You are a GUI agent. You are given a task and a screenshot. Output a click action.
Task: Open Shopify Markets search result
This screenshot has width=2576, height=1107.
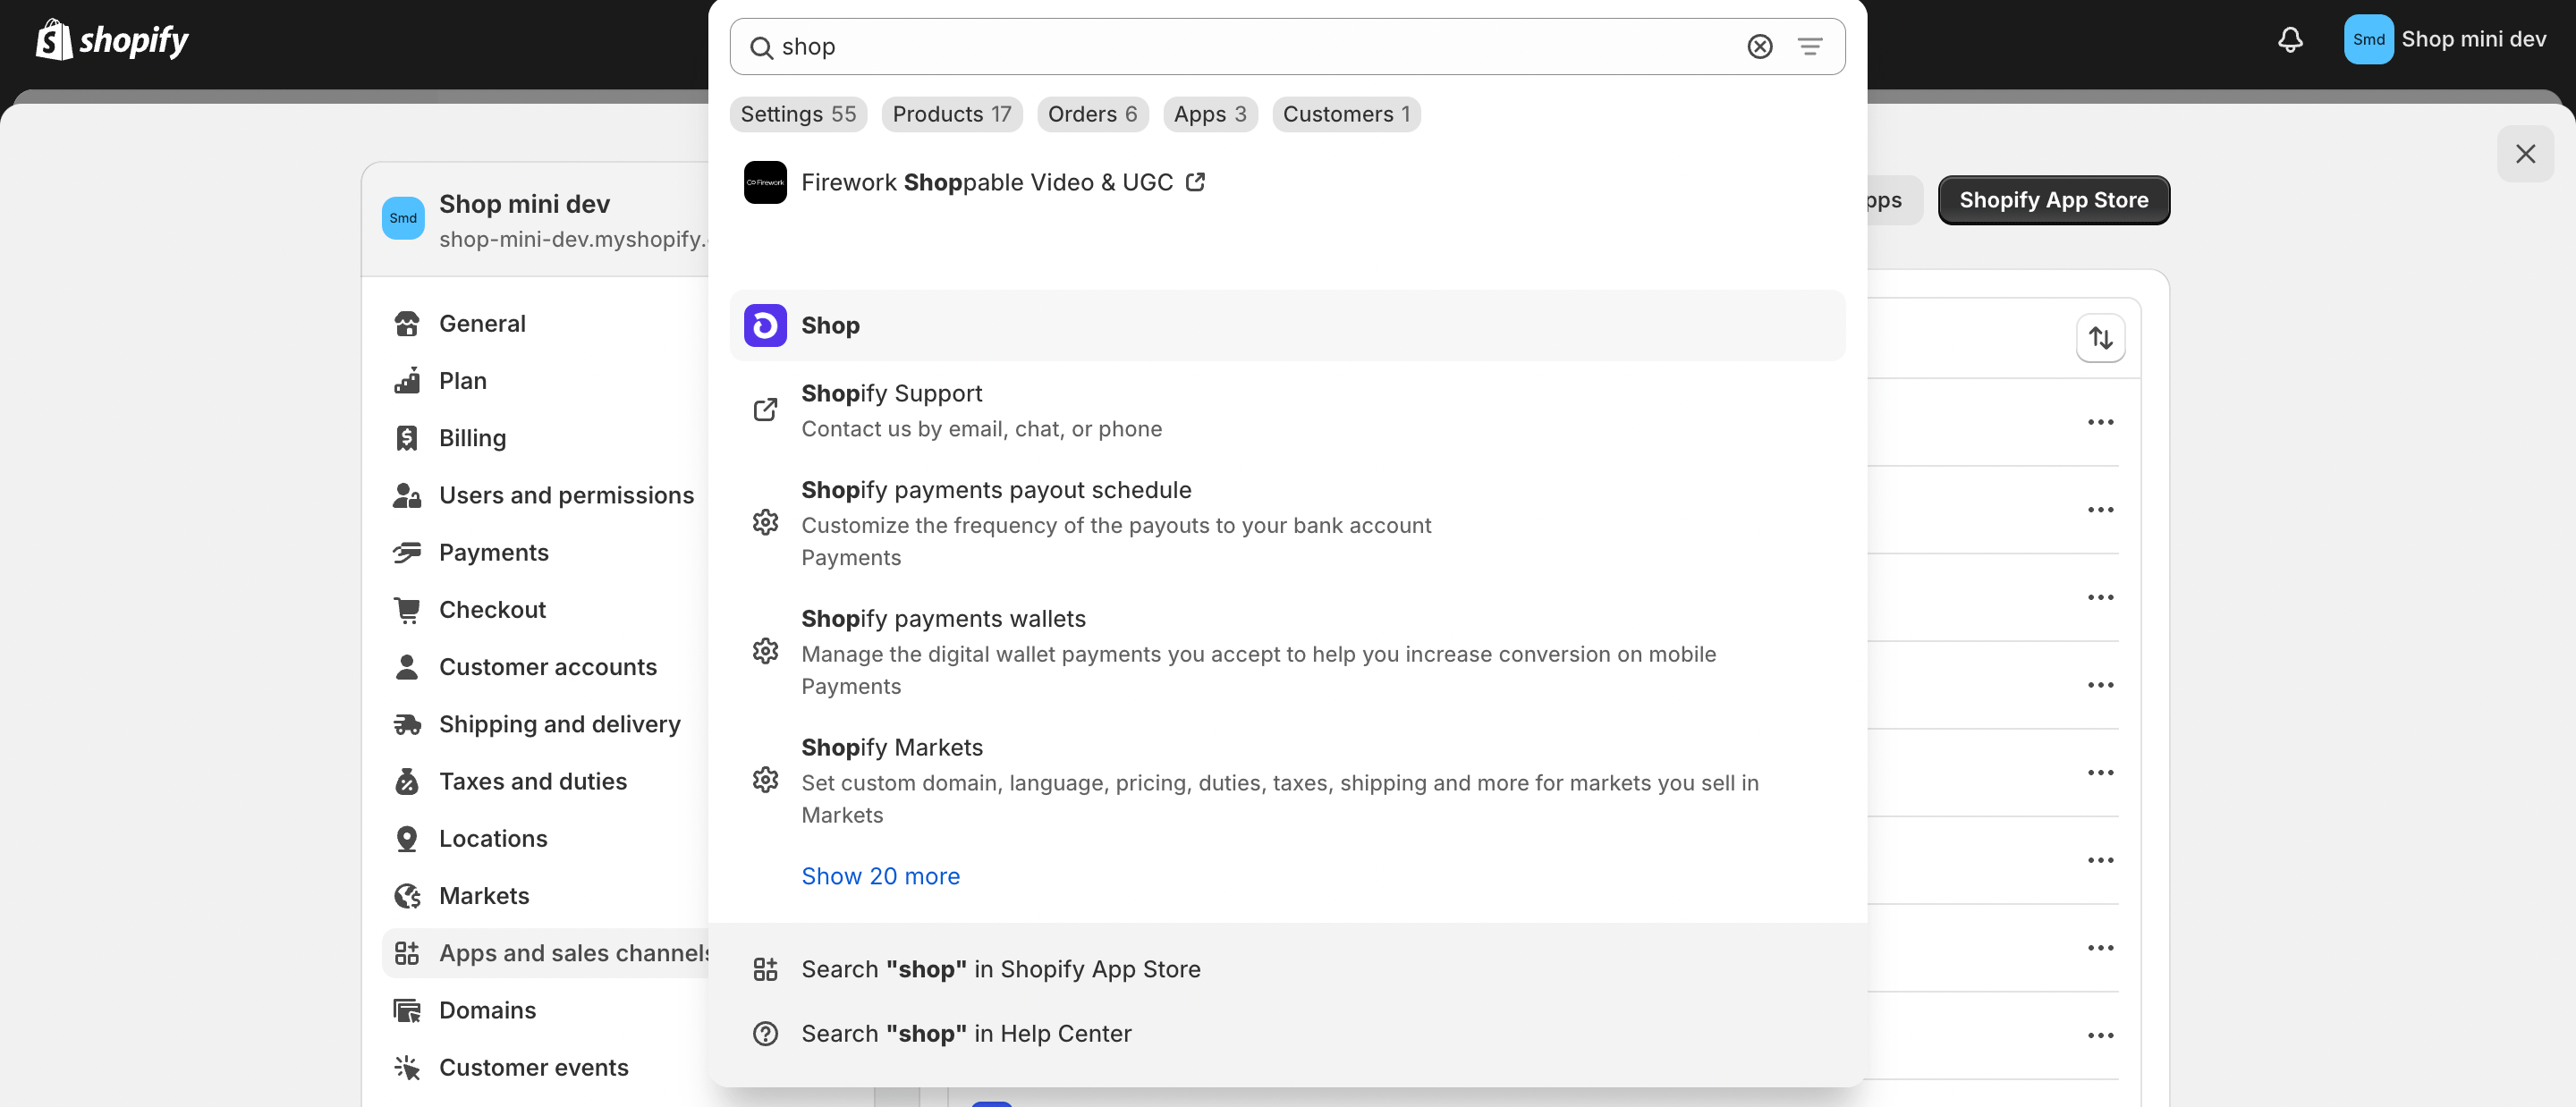(1287, 781)
